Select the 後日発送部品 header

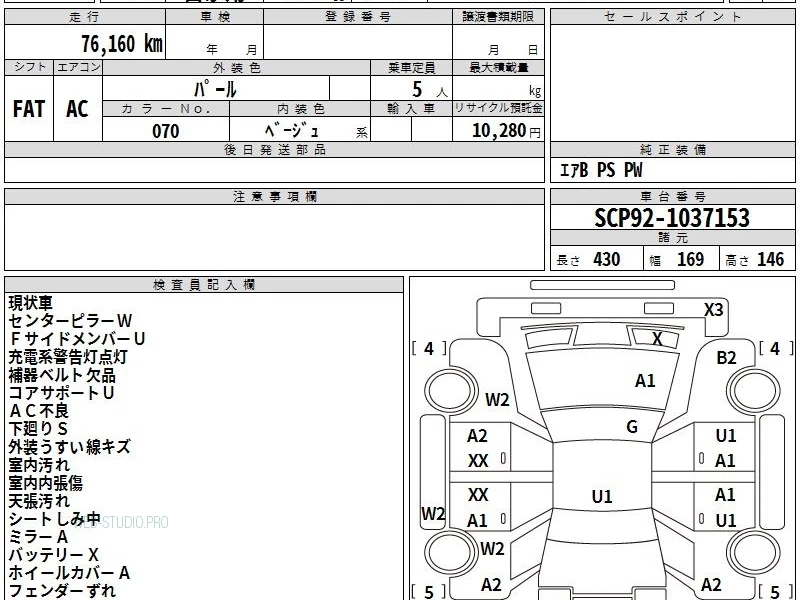274,149
